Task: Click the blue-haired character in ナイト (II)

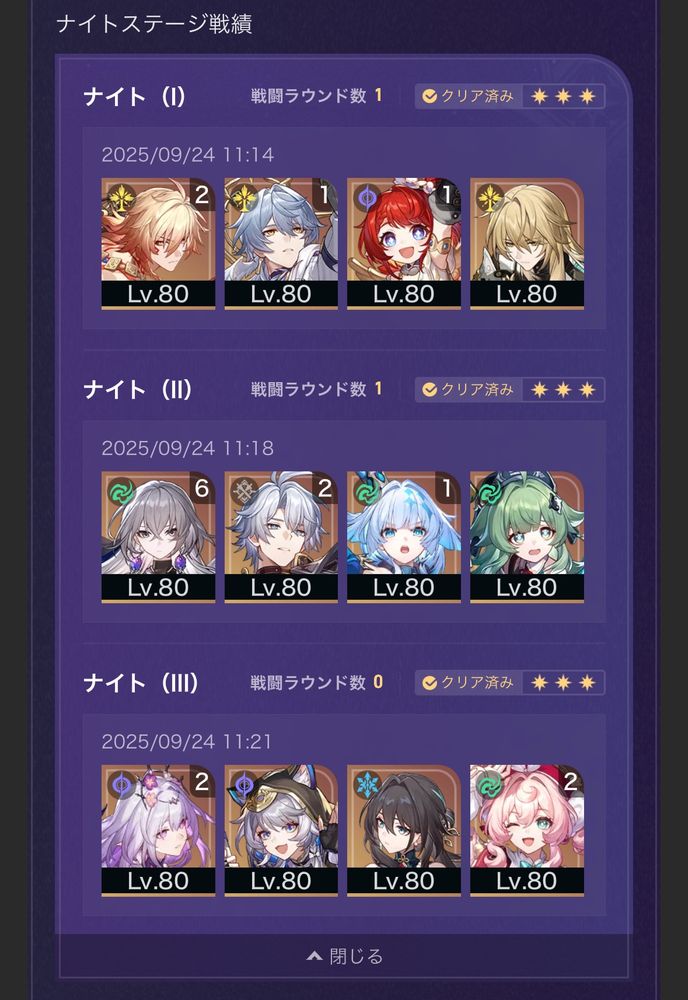Action: click(x=404, y=537)
